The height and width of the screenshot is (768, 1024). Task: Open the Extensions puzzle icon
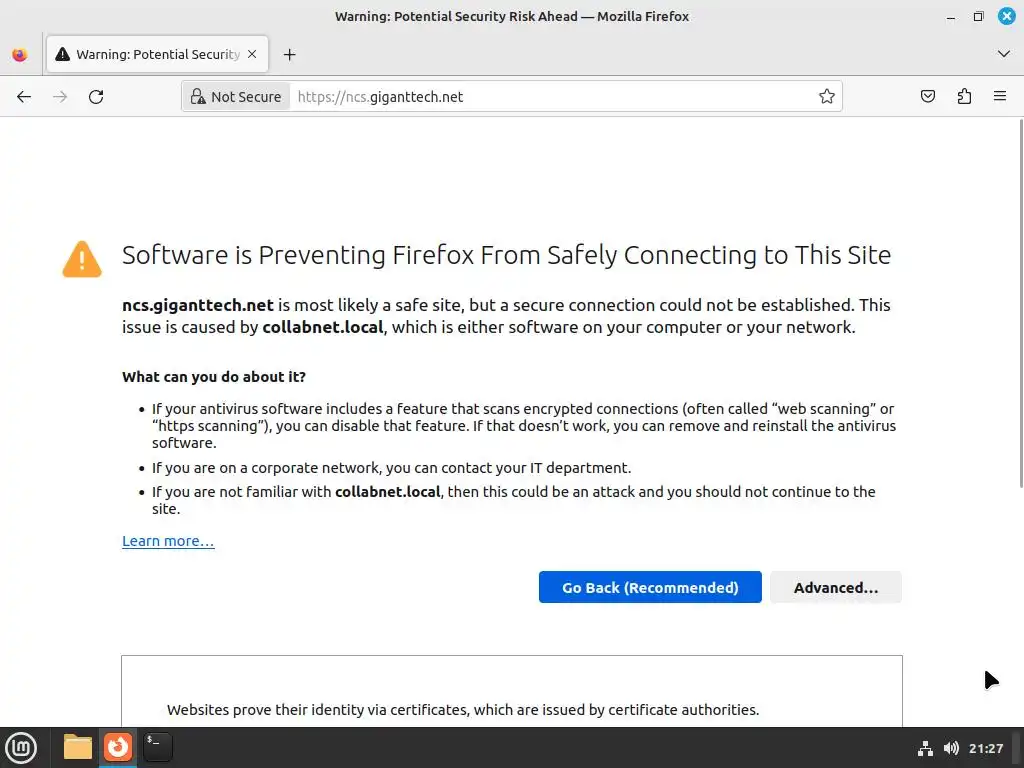pyautogui.click(x=964, y=97)
